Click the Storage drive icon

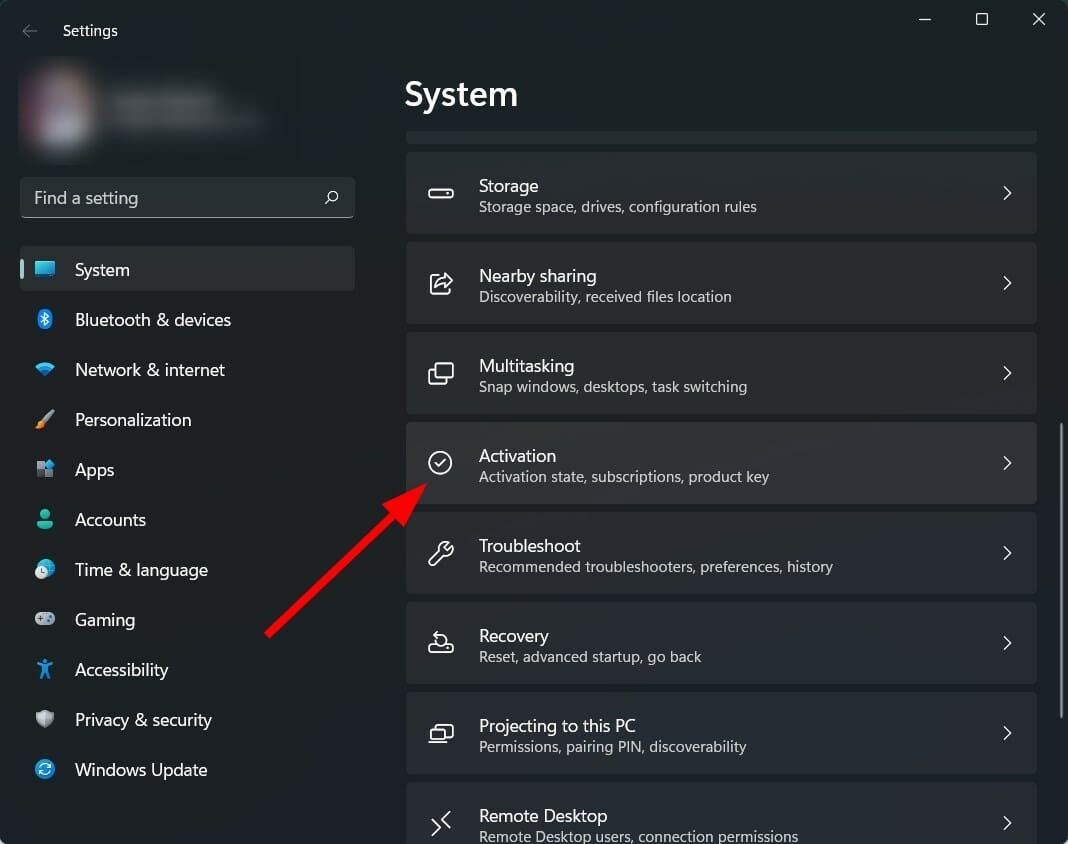(441, 193)
